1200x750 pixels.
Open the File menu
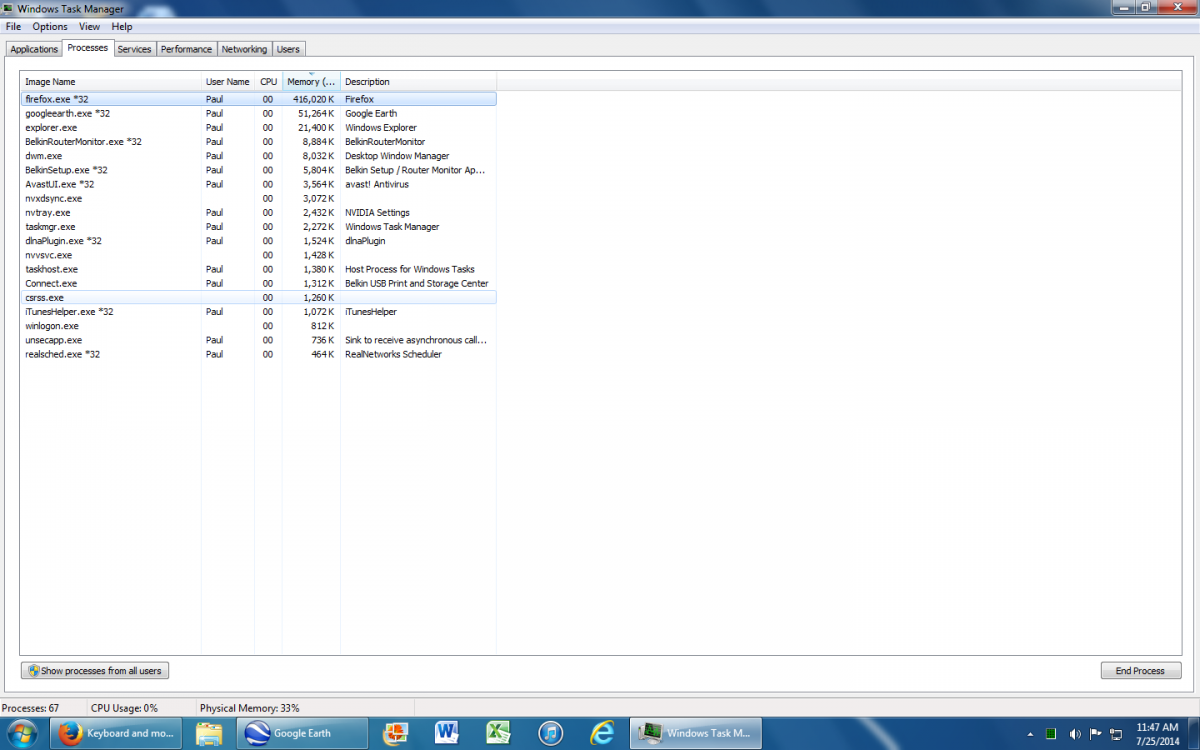14,27
